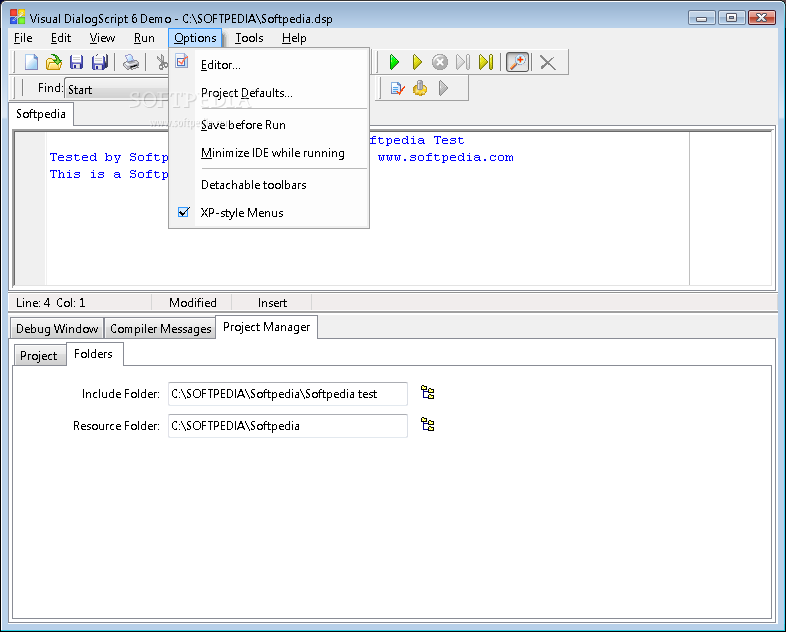Open an existing file with folder icon
This screenshot has width=786, height=632.
pyautogui.click(x=54, y=62)
